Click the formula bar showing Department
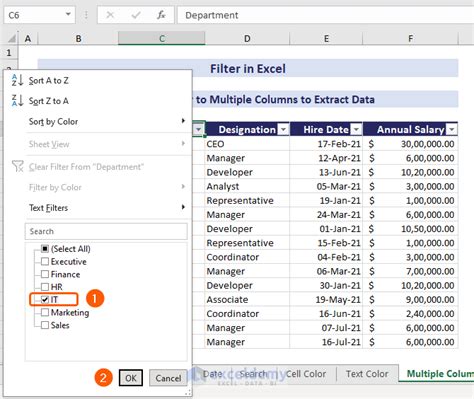Image resolution: width=474 pixels, height=399 pixels. (325, 15)
